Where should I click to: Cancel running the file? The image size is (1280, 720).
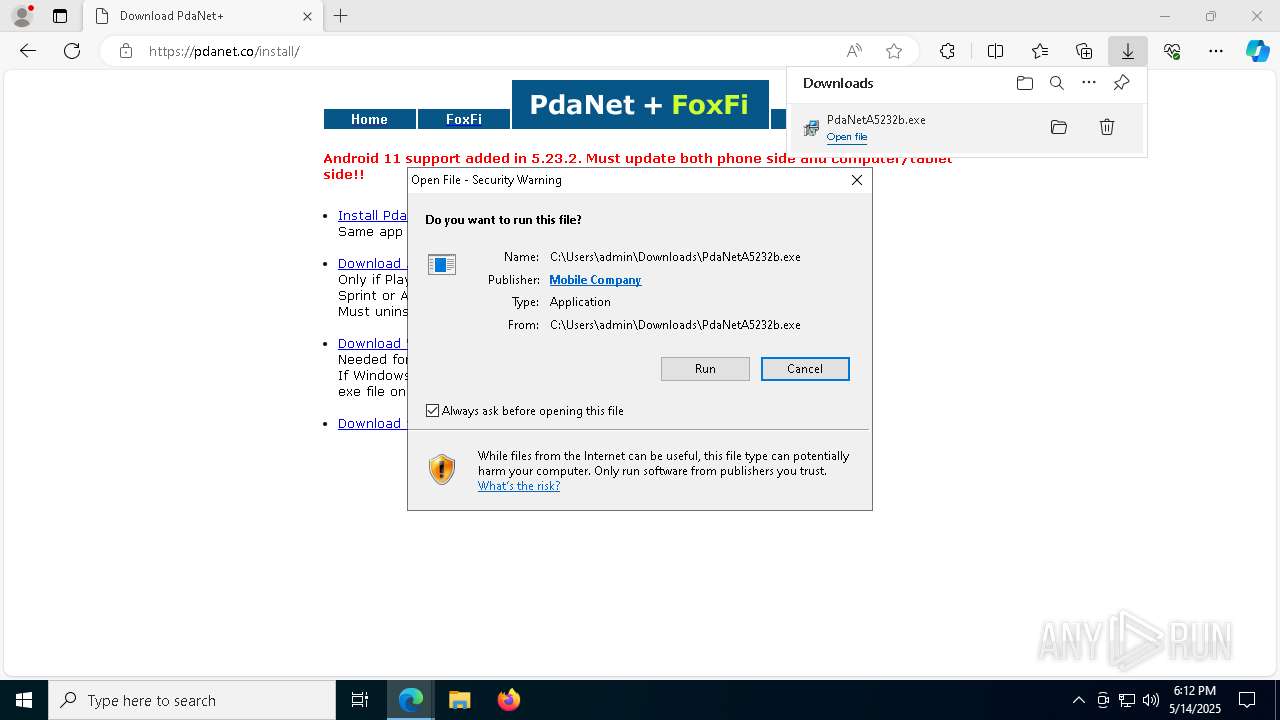pyautogui.click(x=805, y=369)
